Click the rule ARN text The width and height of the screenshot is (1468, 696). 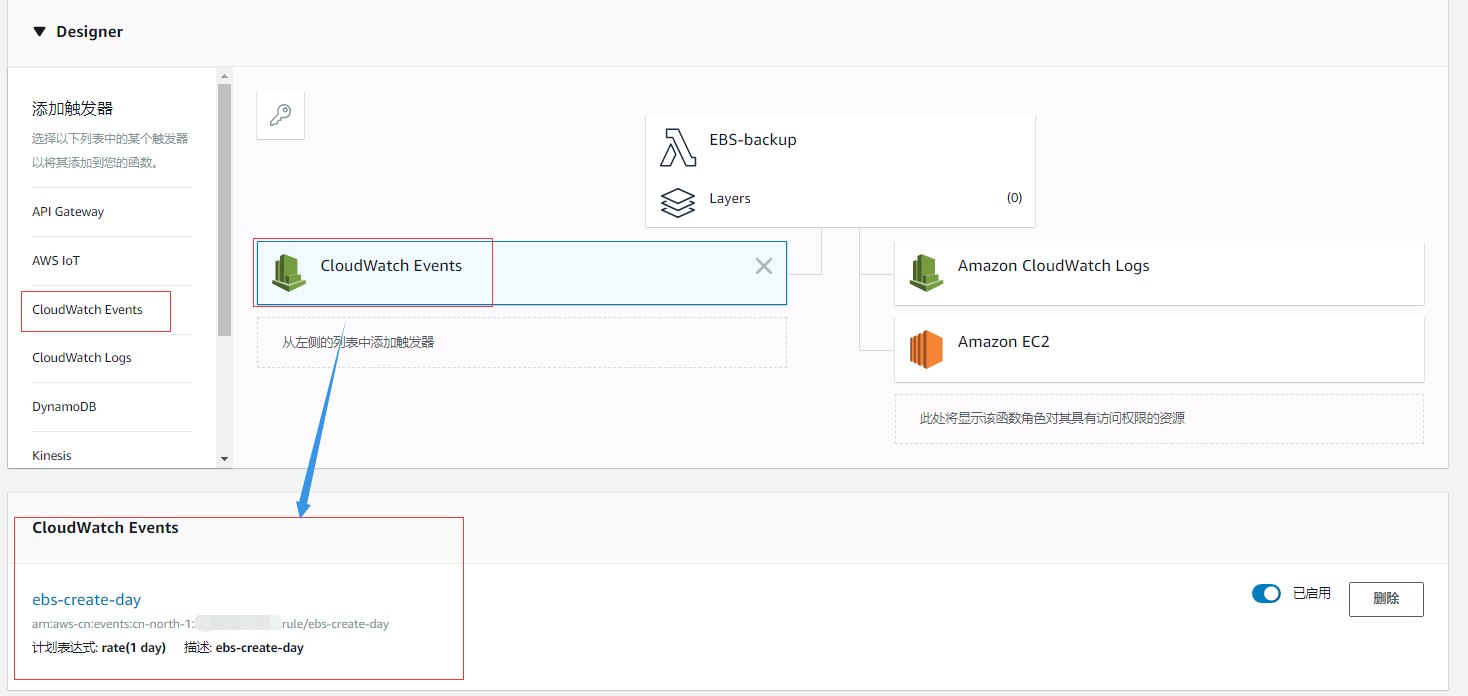tap(211, 624)
